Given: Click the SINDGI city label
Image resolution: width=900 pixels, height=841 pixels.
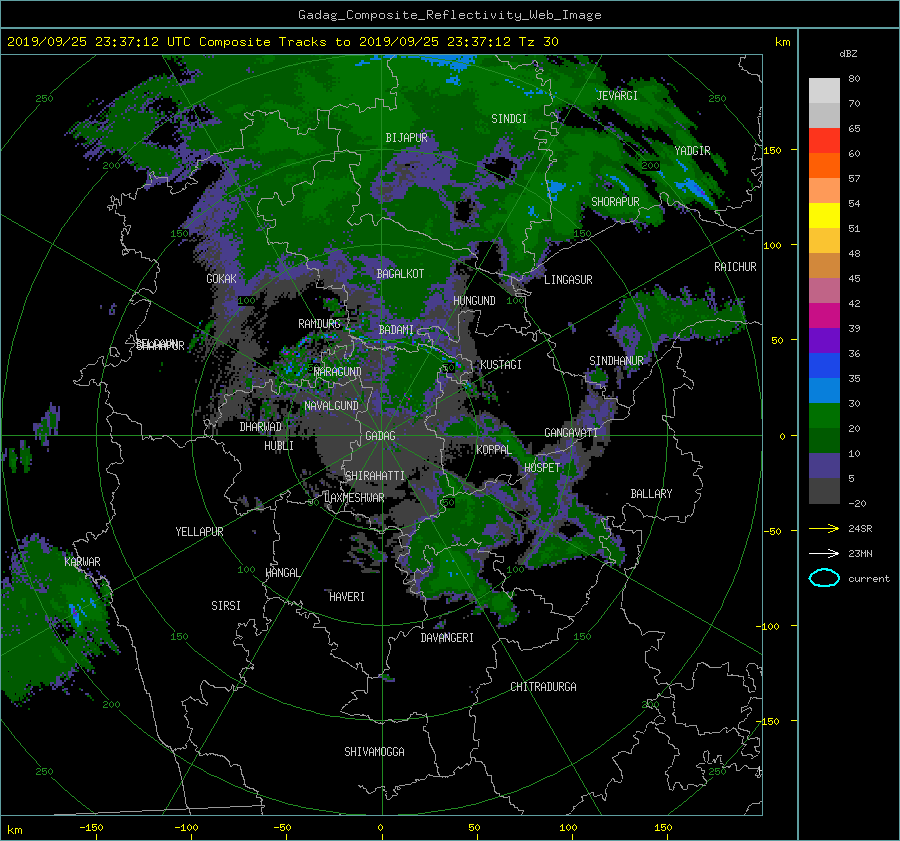Looking at the screenshot, I should (x=509, y=119).
